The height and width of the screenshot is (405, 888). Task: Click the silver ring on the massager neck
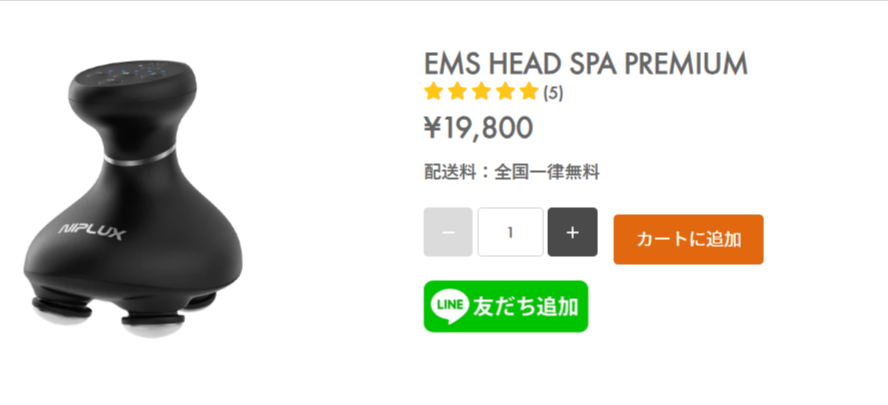(x=139, y=158)
